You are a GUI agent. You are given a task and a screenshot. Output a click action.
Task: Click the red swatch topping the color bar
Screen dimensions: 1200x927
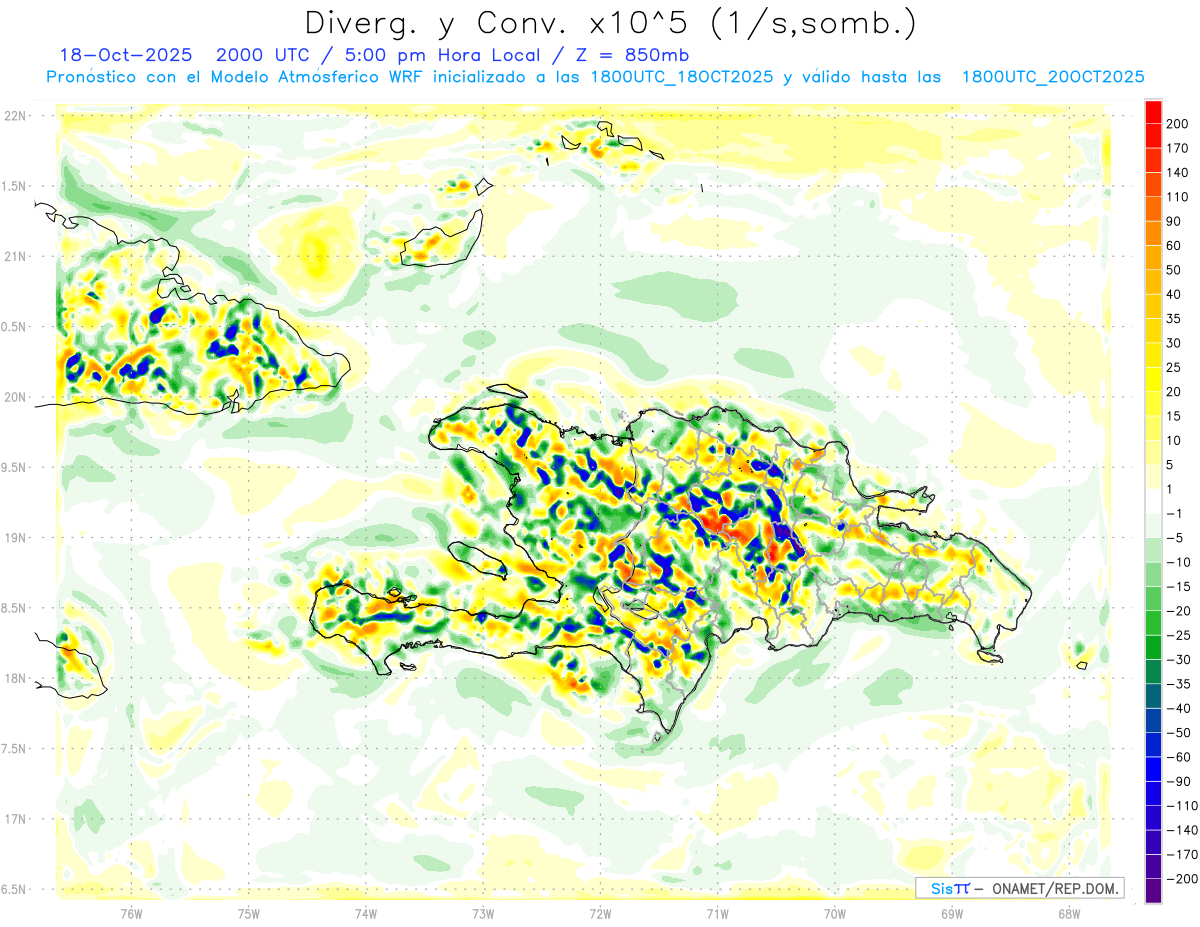tap(1153, 112)
